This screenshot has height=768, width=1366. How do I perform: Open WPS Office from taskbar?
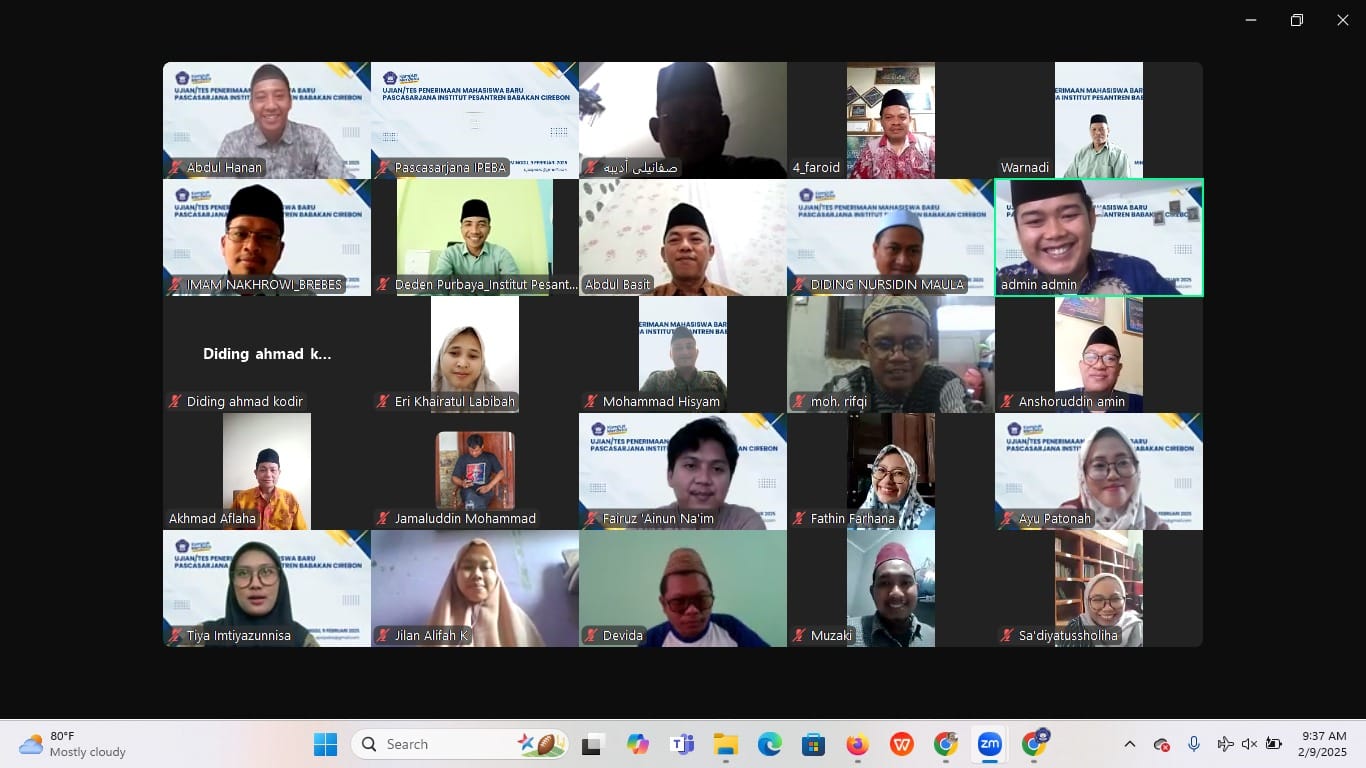[x=901, y=744]
